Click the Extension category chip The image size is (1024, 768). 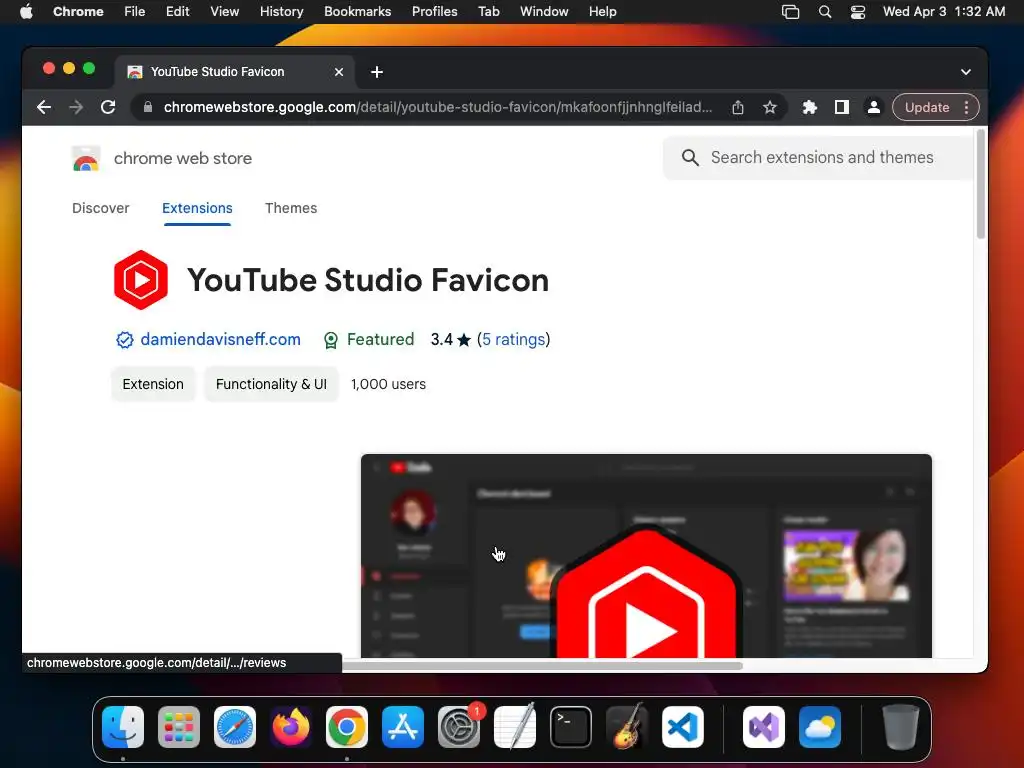click(x=153, y=384)
